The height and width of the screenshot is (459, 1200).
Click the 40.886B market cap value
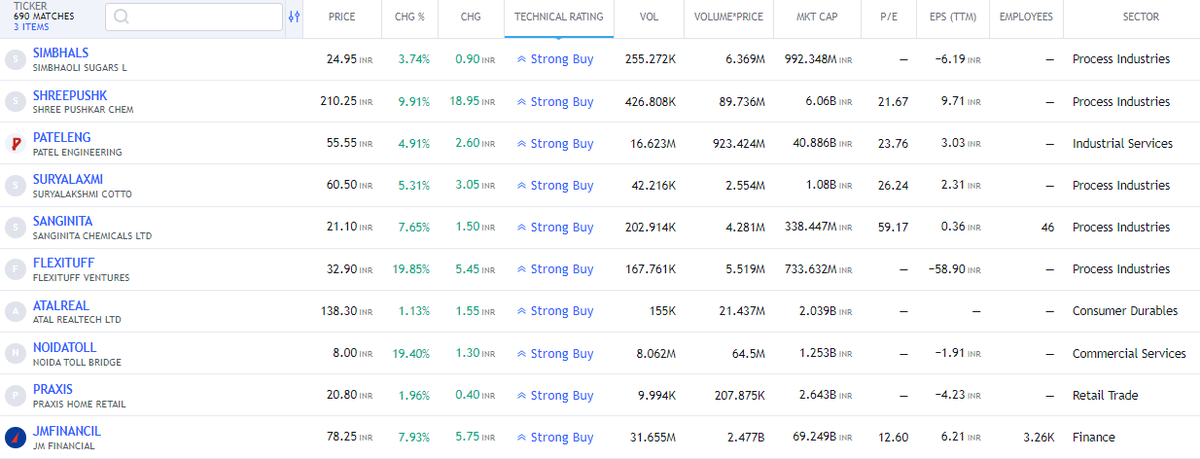pos(823,143)
